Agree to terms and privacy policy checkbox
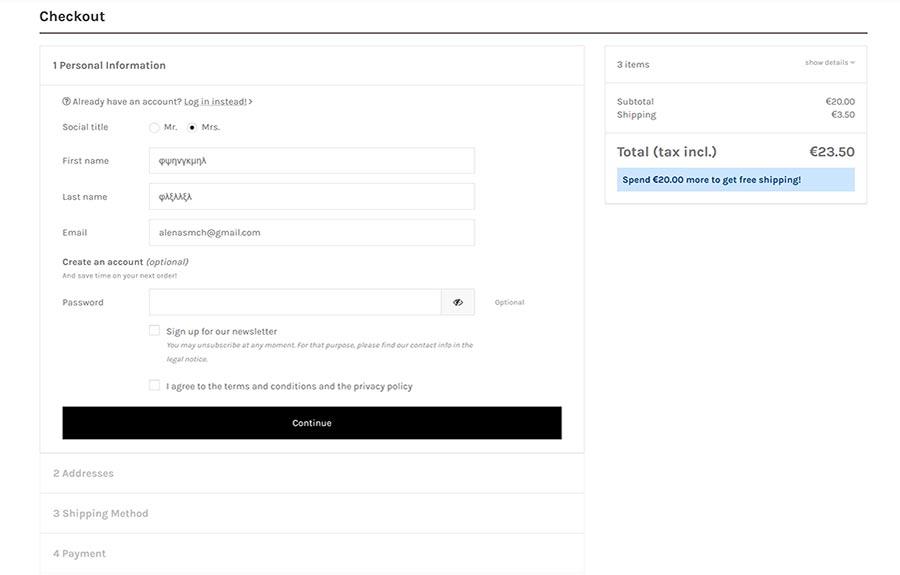Screen dimensions: 900x575 (154, 385)
